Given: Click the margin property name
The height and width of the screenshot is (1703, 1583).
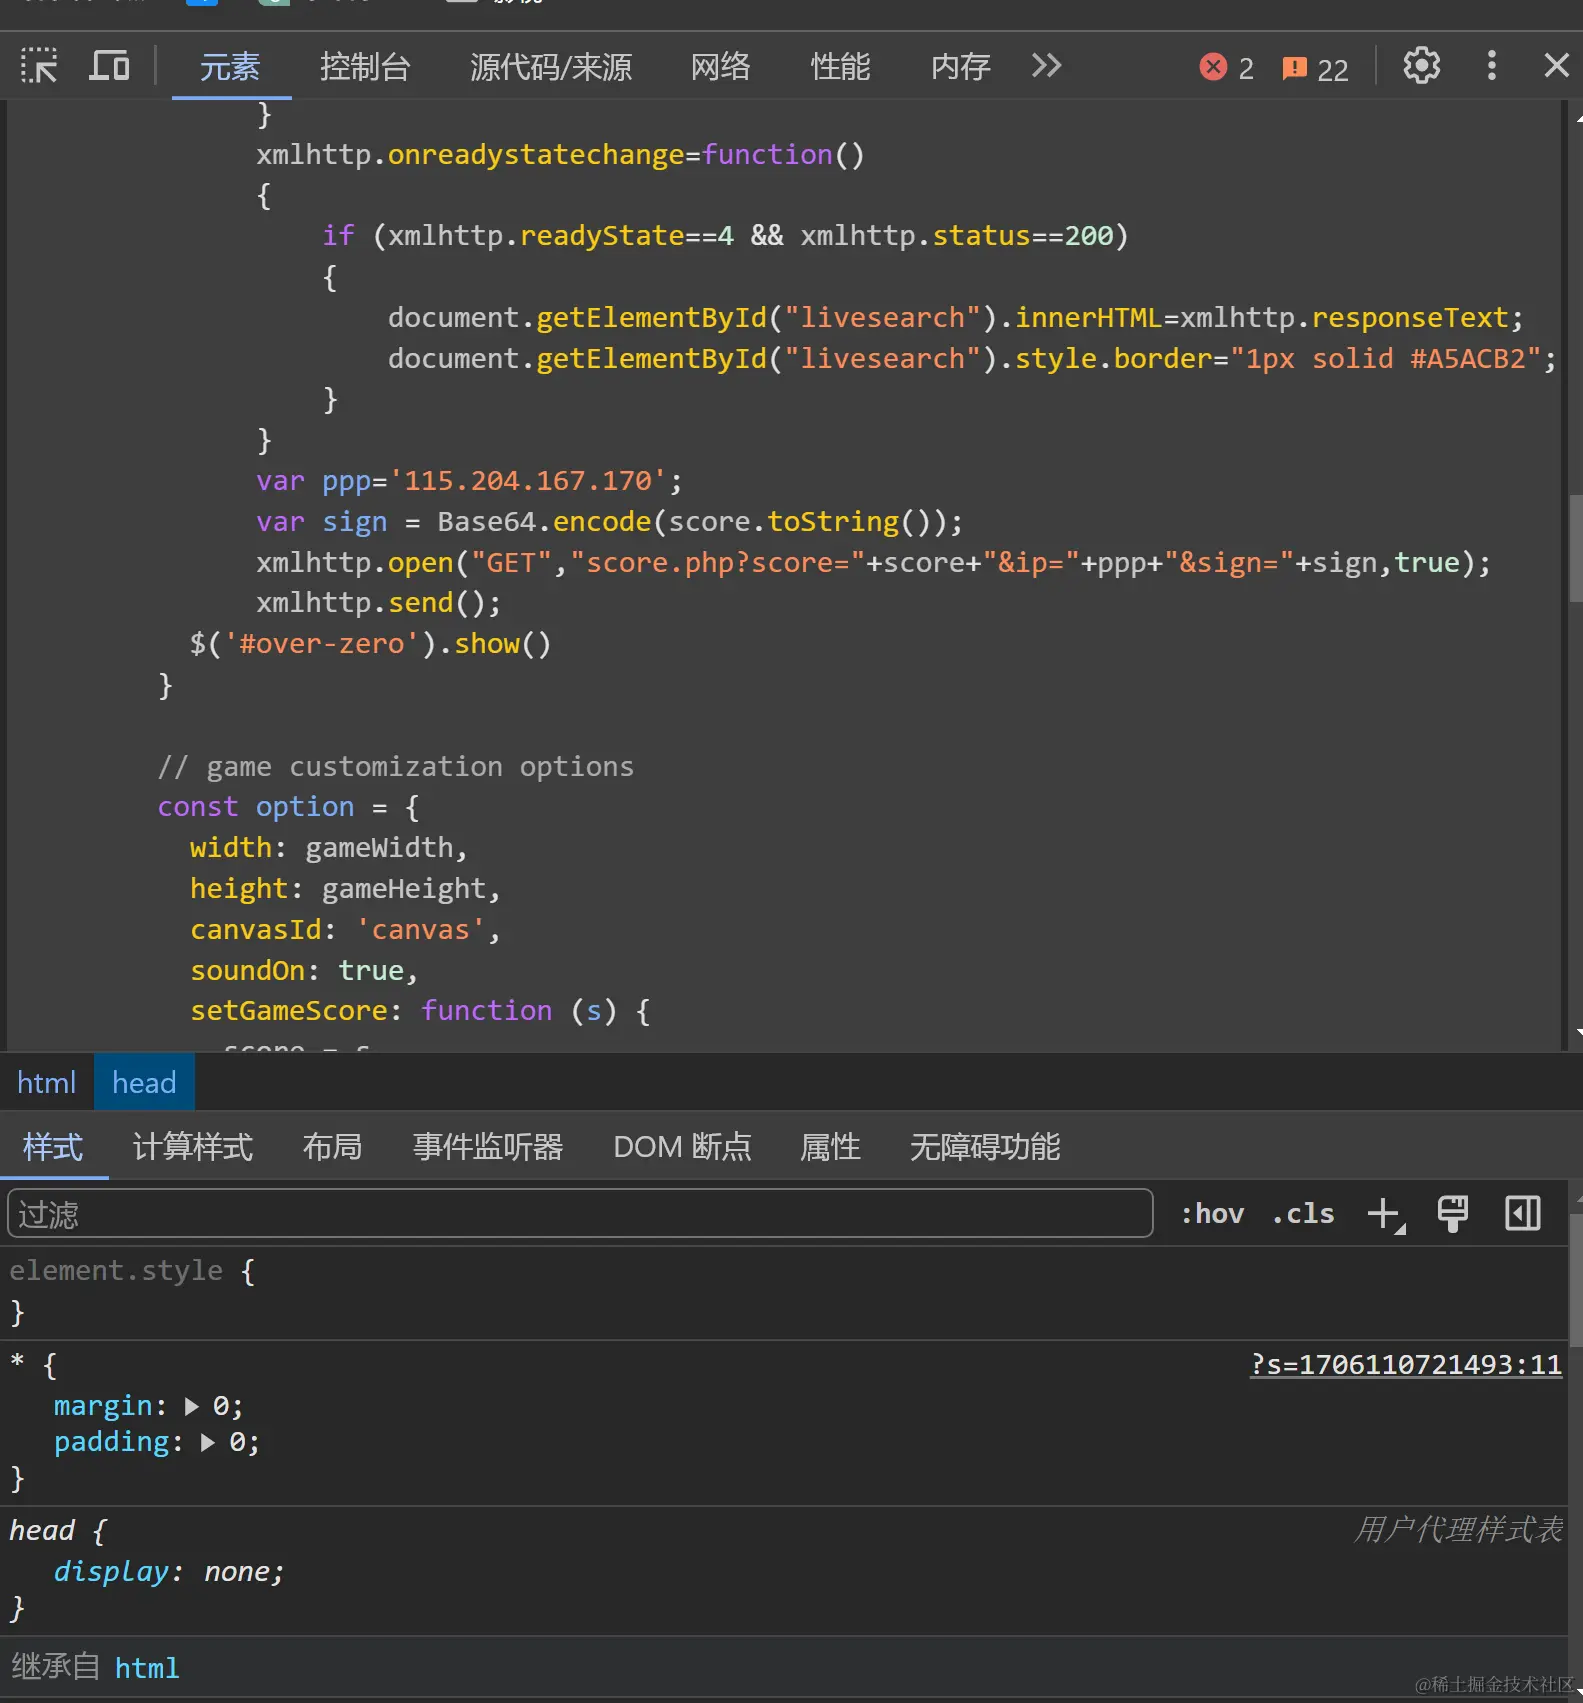Looking at the screenshot, I should 104,1407.
